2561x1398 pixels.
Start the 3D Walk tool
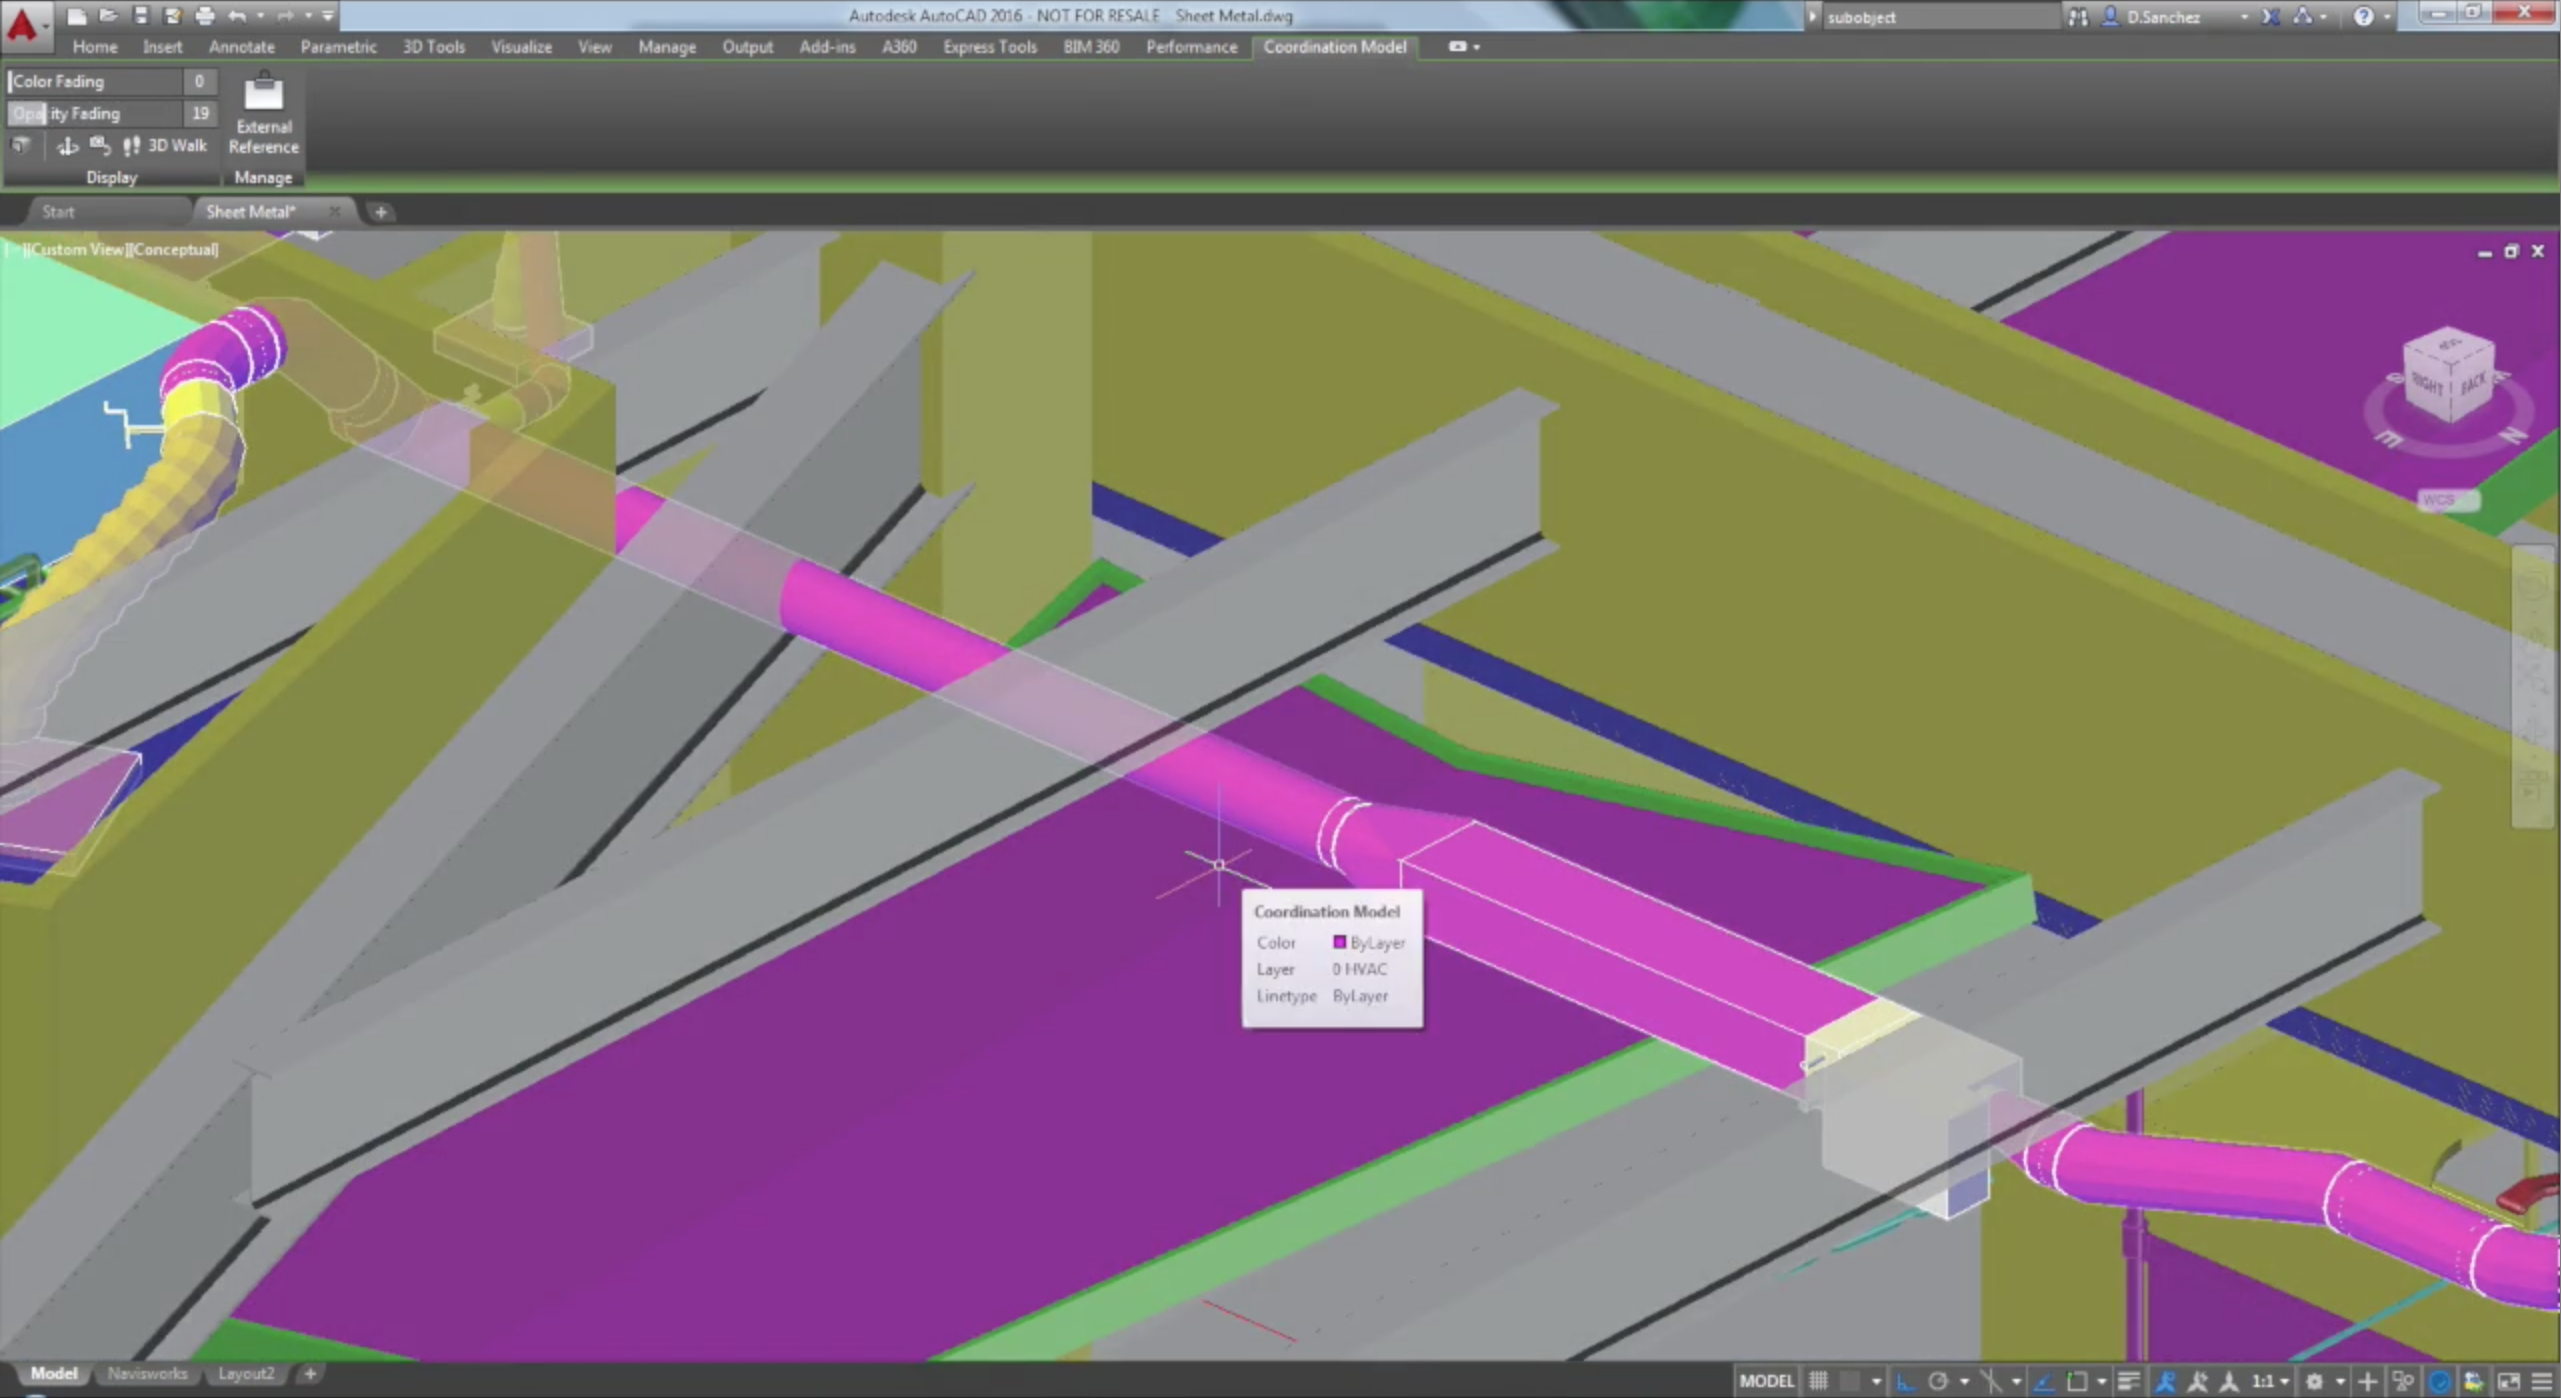[x=165, y=146]
